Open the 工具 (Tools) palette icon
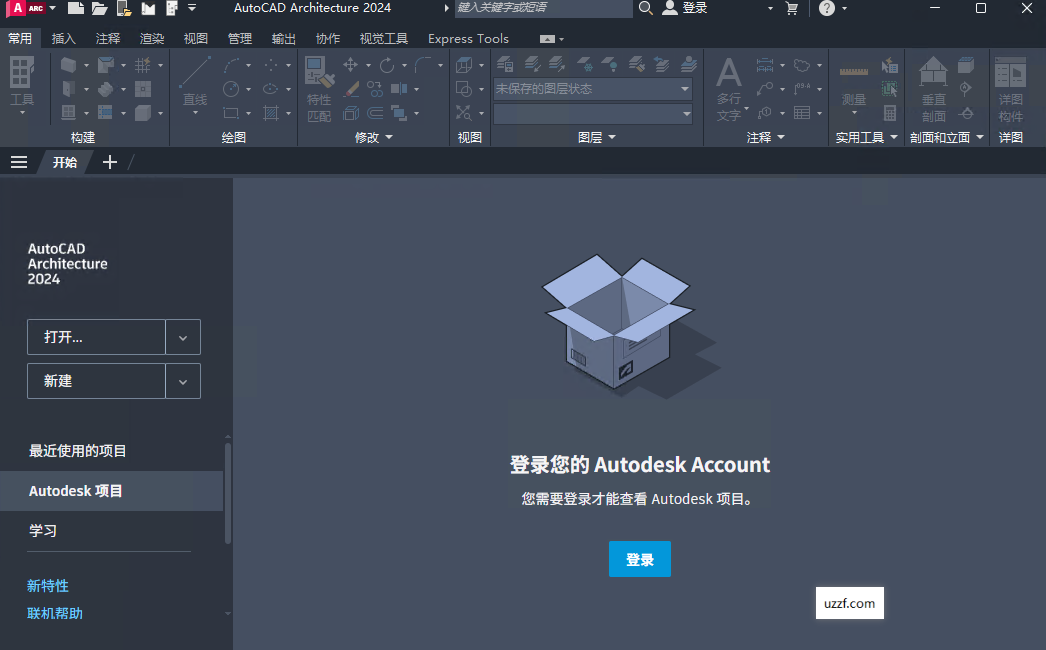This screenshot has height=650, width=1046. pos(22,75)
